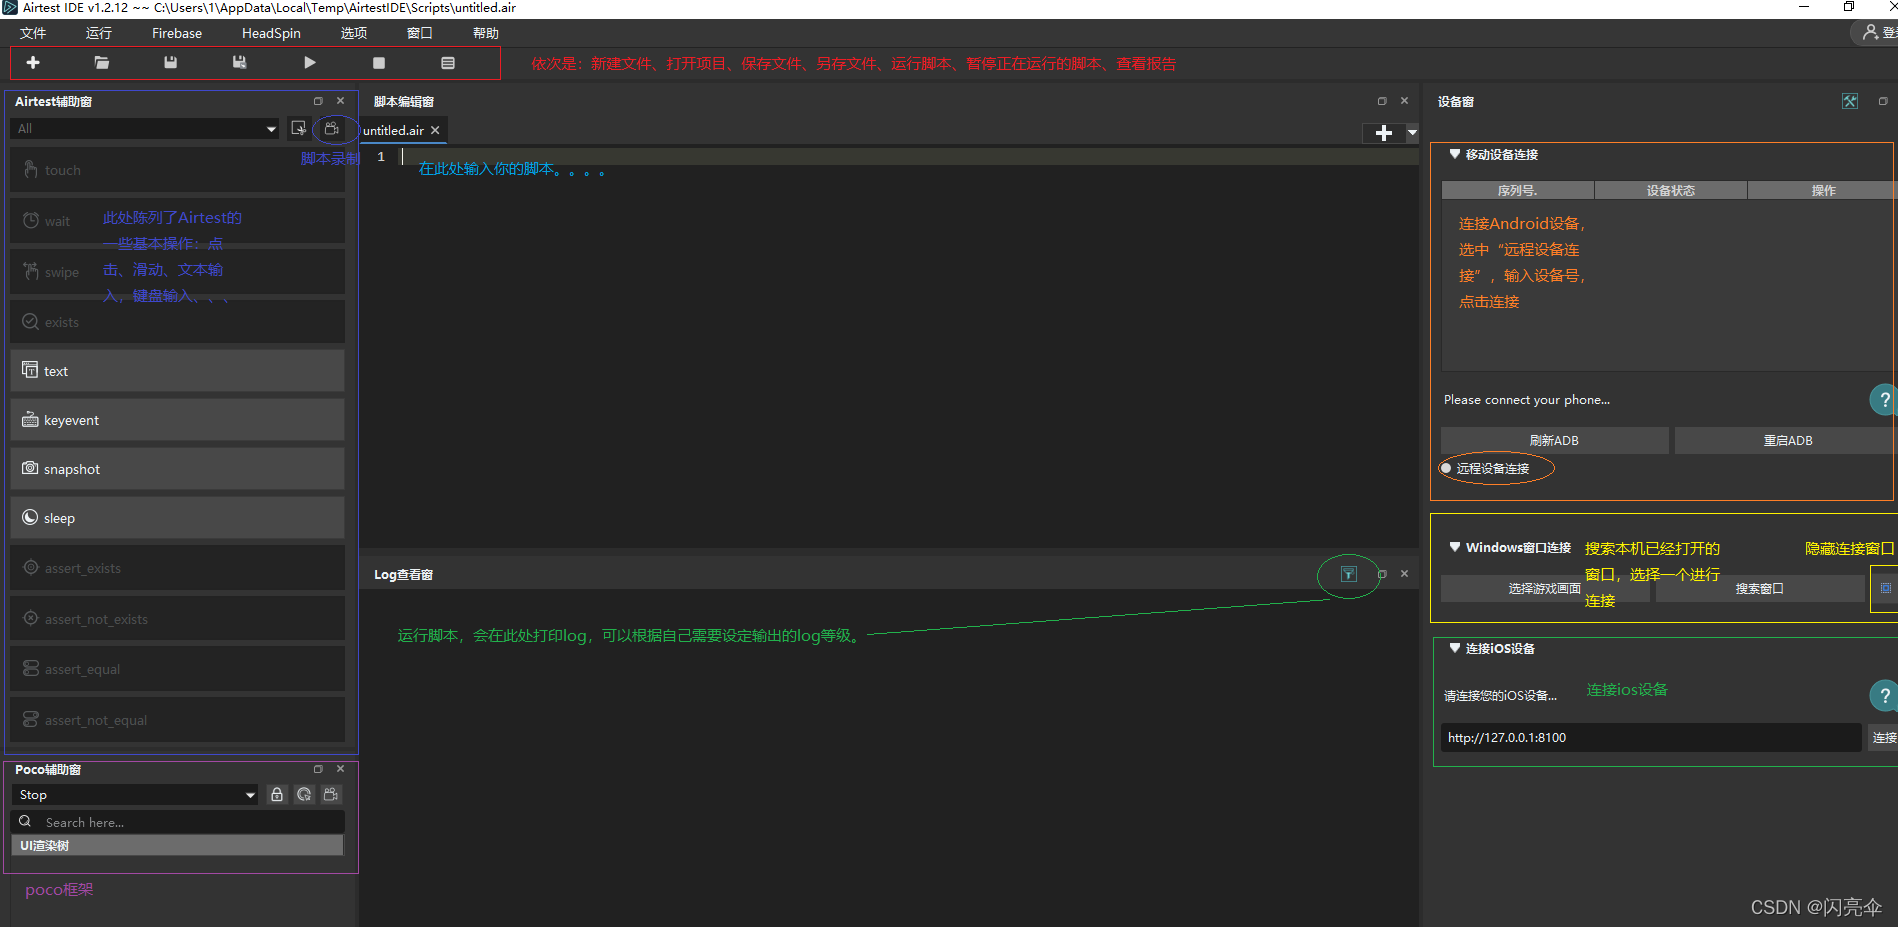Viewport: 1899px width, 927px height.
Task: Click the 刷新ADB button
Action: [x=1554, y=440]
